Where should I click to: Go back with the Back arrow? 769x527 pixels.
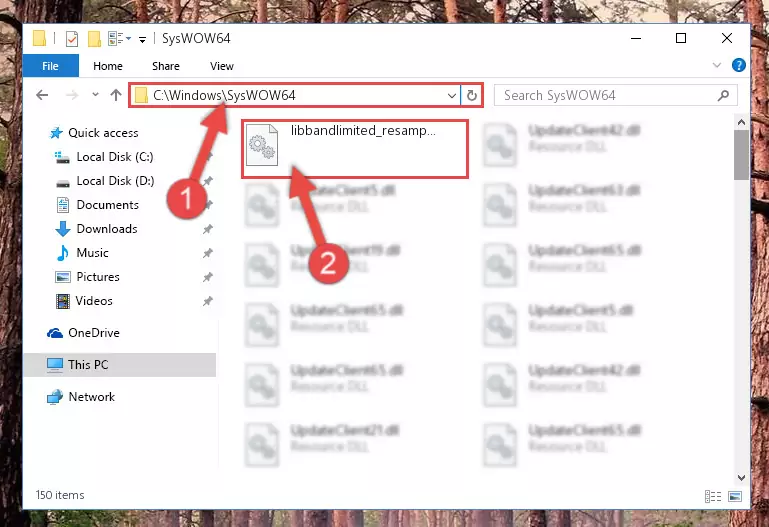[42, 95]
